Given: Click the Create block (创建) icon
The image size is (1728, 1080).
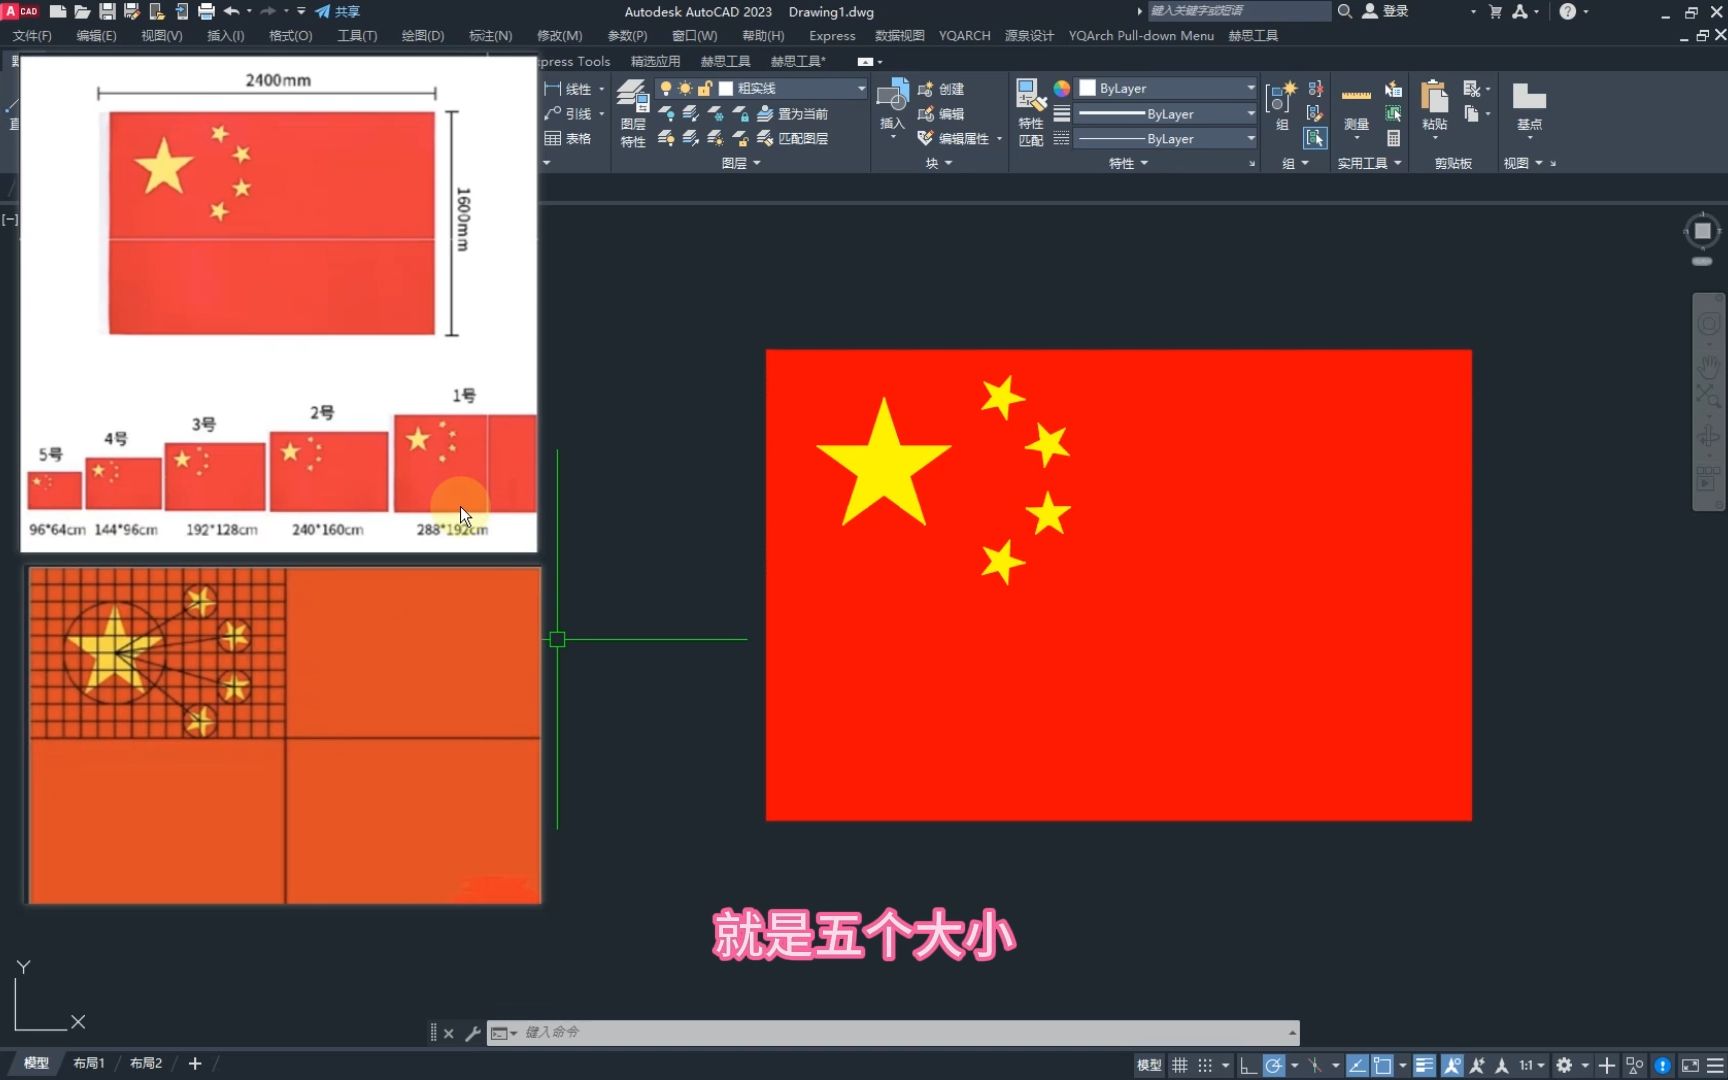Looking at the screenshot, I should (940, 89).
